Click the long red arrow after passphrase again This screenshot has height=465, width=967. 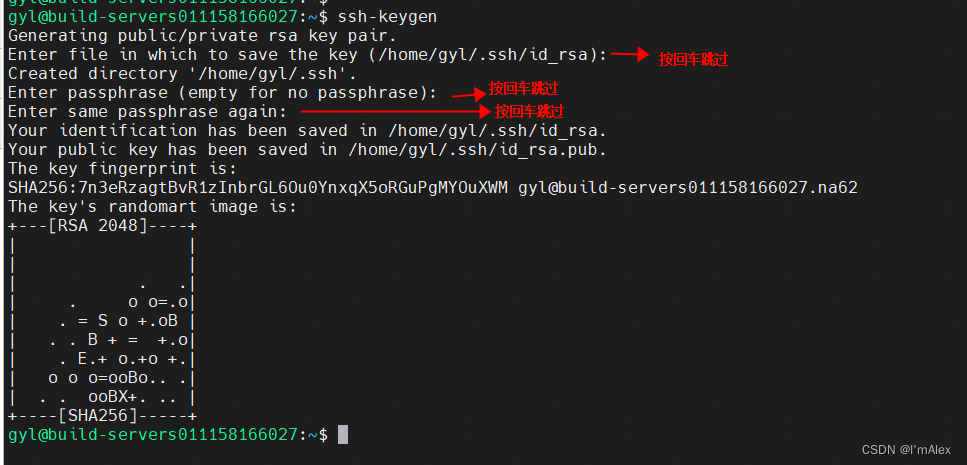point(395,112)
